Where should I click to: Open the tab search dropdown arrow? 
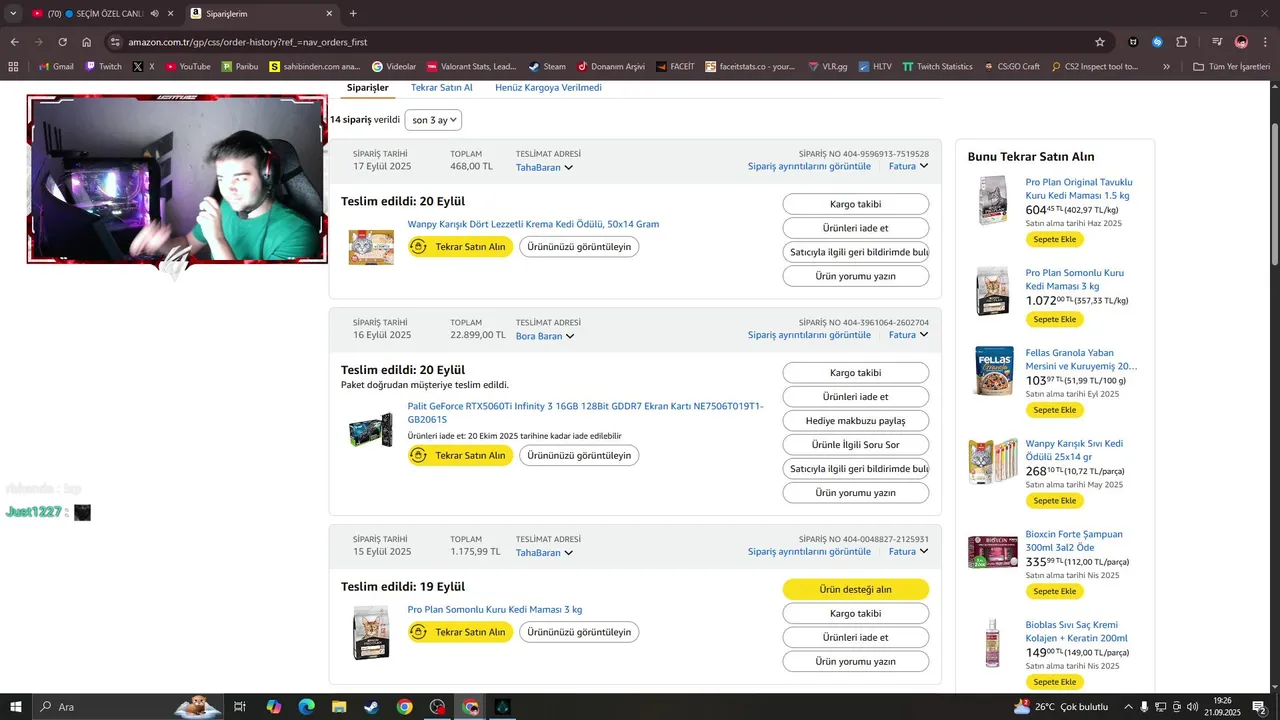tap(13, 13)
